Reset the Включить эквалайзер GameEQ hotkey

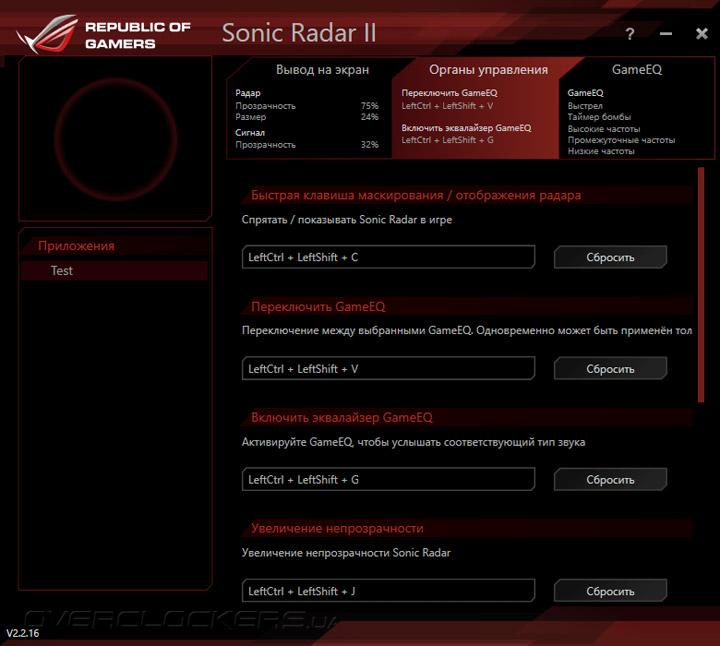point(610,479)
